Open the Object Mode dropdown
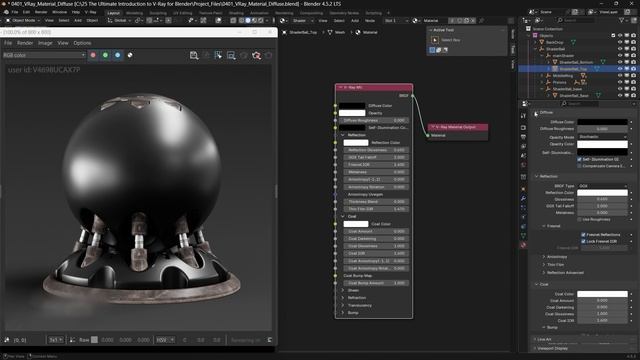Viewport: 640px width, 360px height. pyautogui.click(x=23, y=20)
